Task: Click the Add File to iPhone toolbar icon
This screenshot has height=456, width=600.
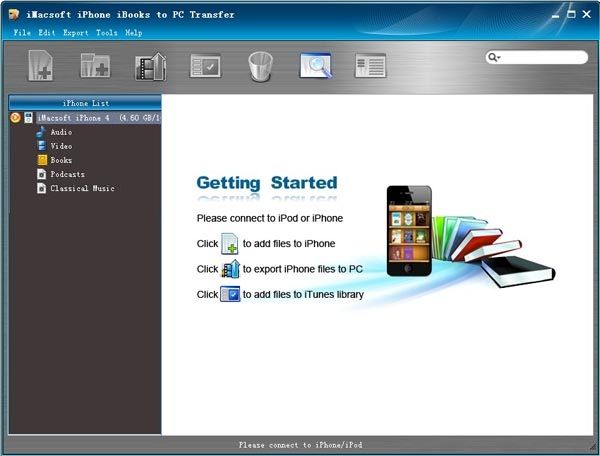Action: coord(41,65)
